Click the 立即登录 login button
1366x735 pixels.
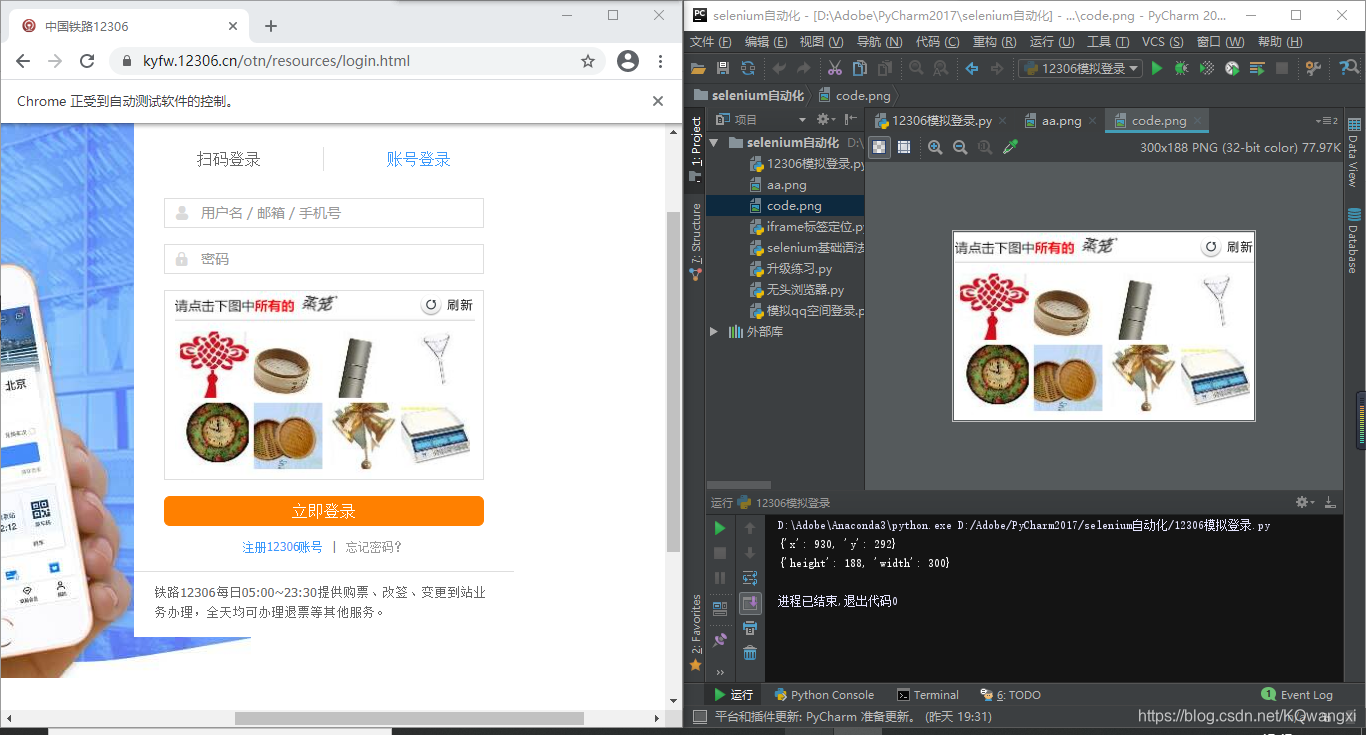pyautogui.click(x=323, y=511)
